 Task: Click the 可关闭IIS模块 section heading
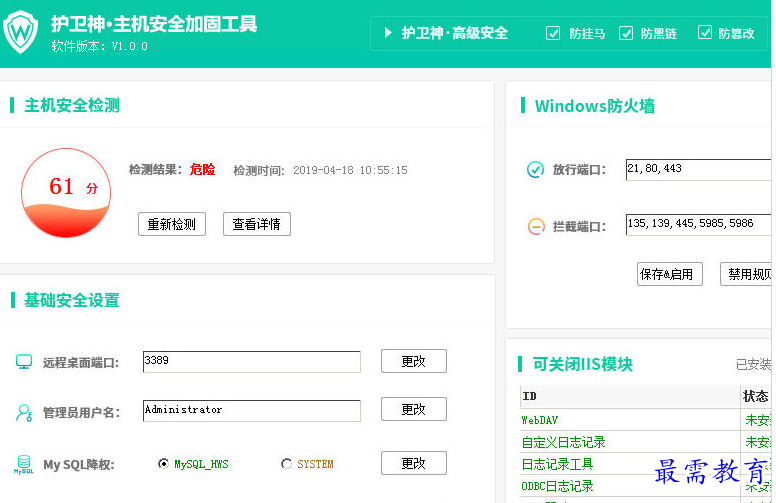582,364
